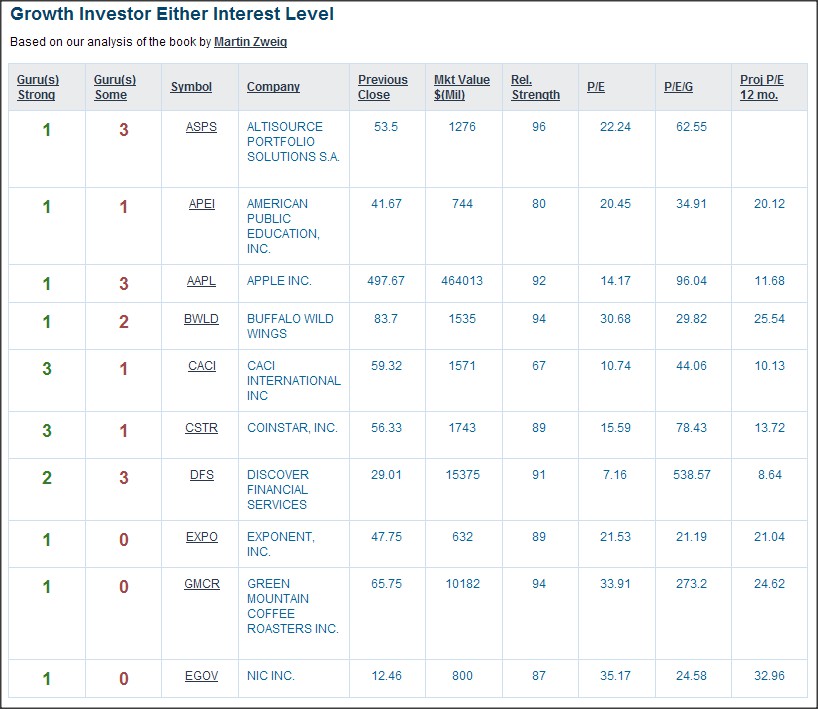The width and height of the screenshot is (818, 709).
Task: Sort by Previous Close values
Action: pos(383,87)
